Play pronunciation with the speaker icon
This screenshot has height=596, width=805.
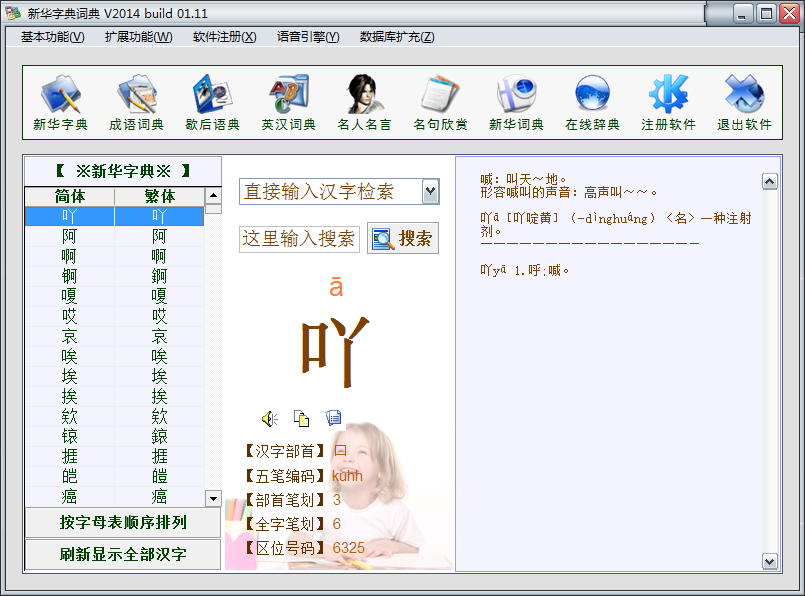[270, 419]
